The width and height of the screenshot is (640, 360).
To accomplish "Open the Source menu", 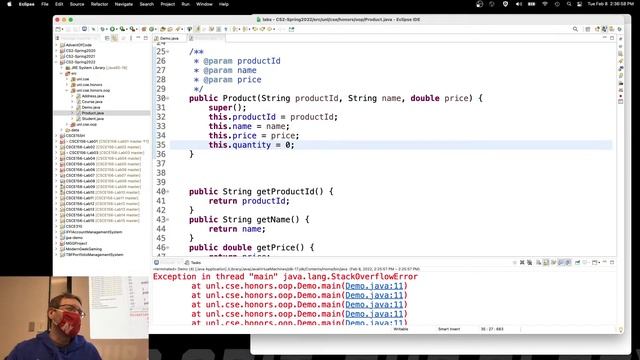I will (x=77, y=4).
